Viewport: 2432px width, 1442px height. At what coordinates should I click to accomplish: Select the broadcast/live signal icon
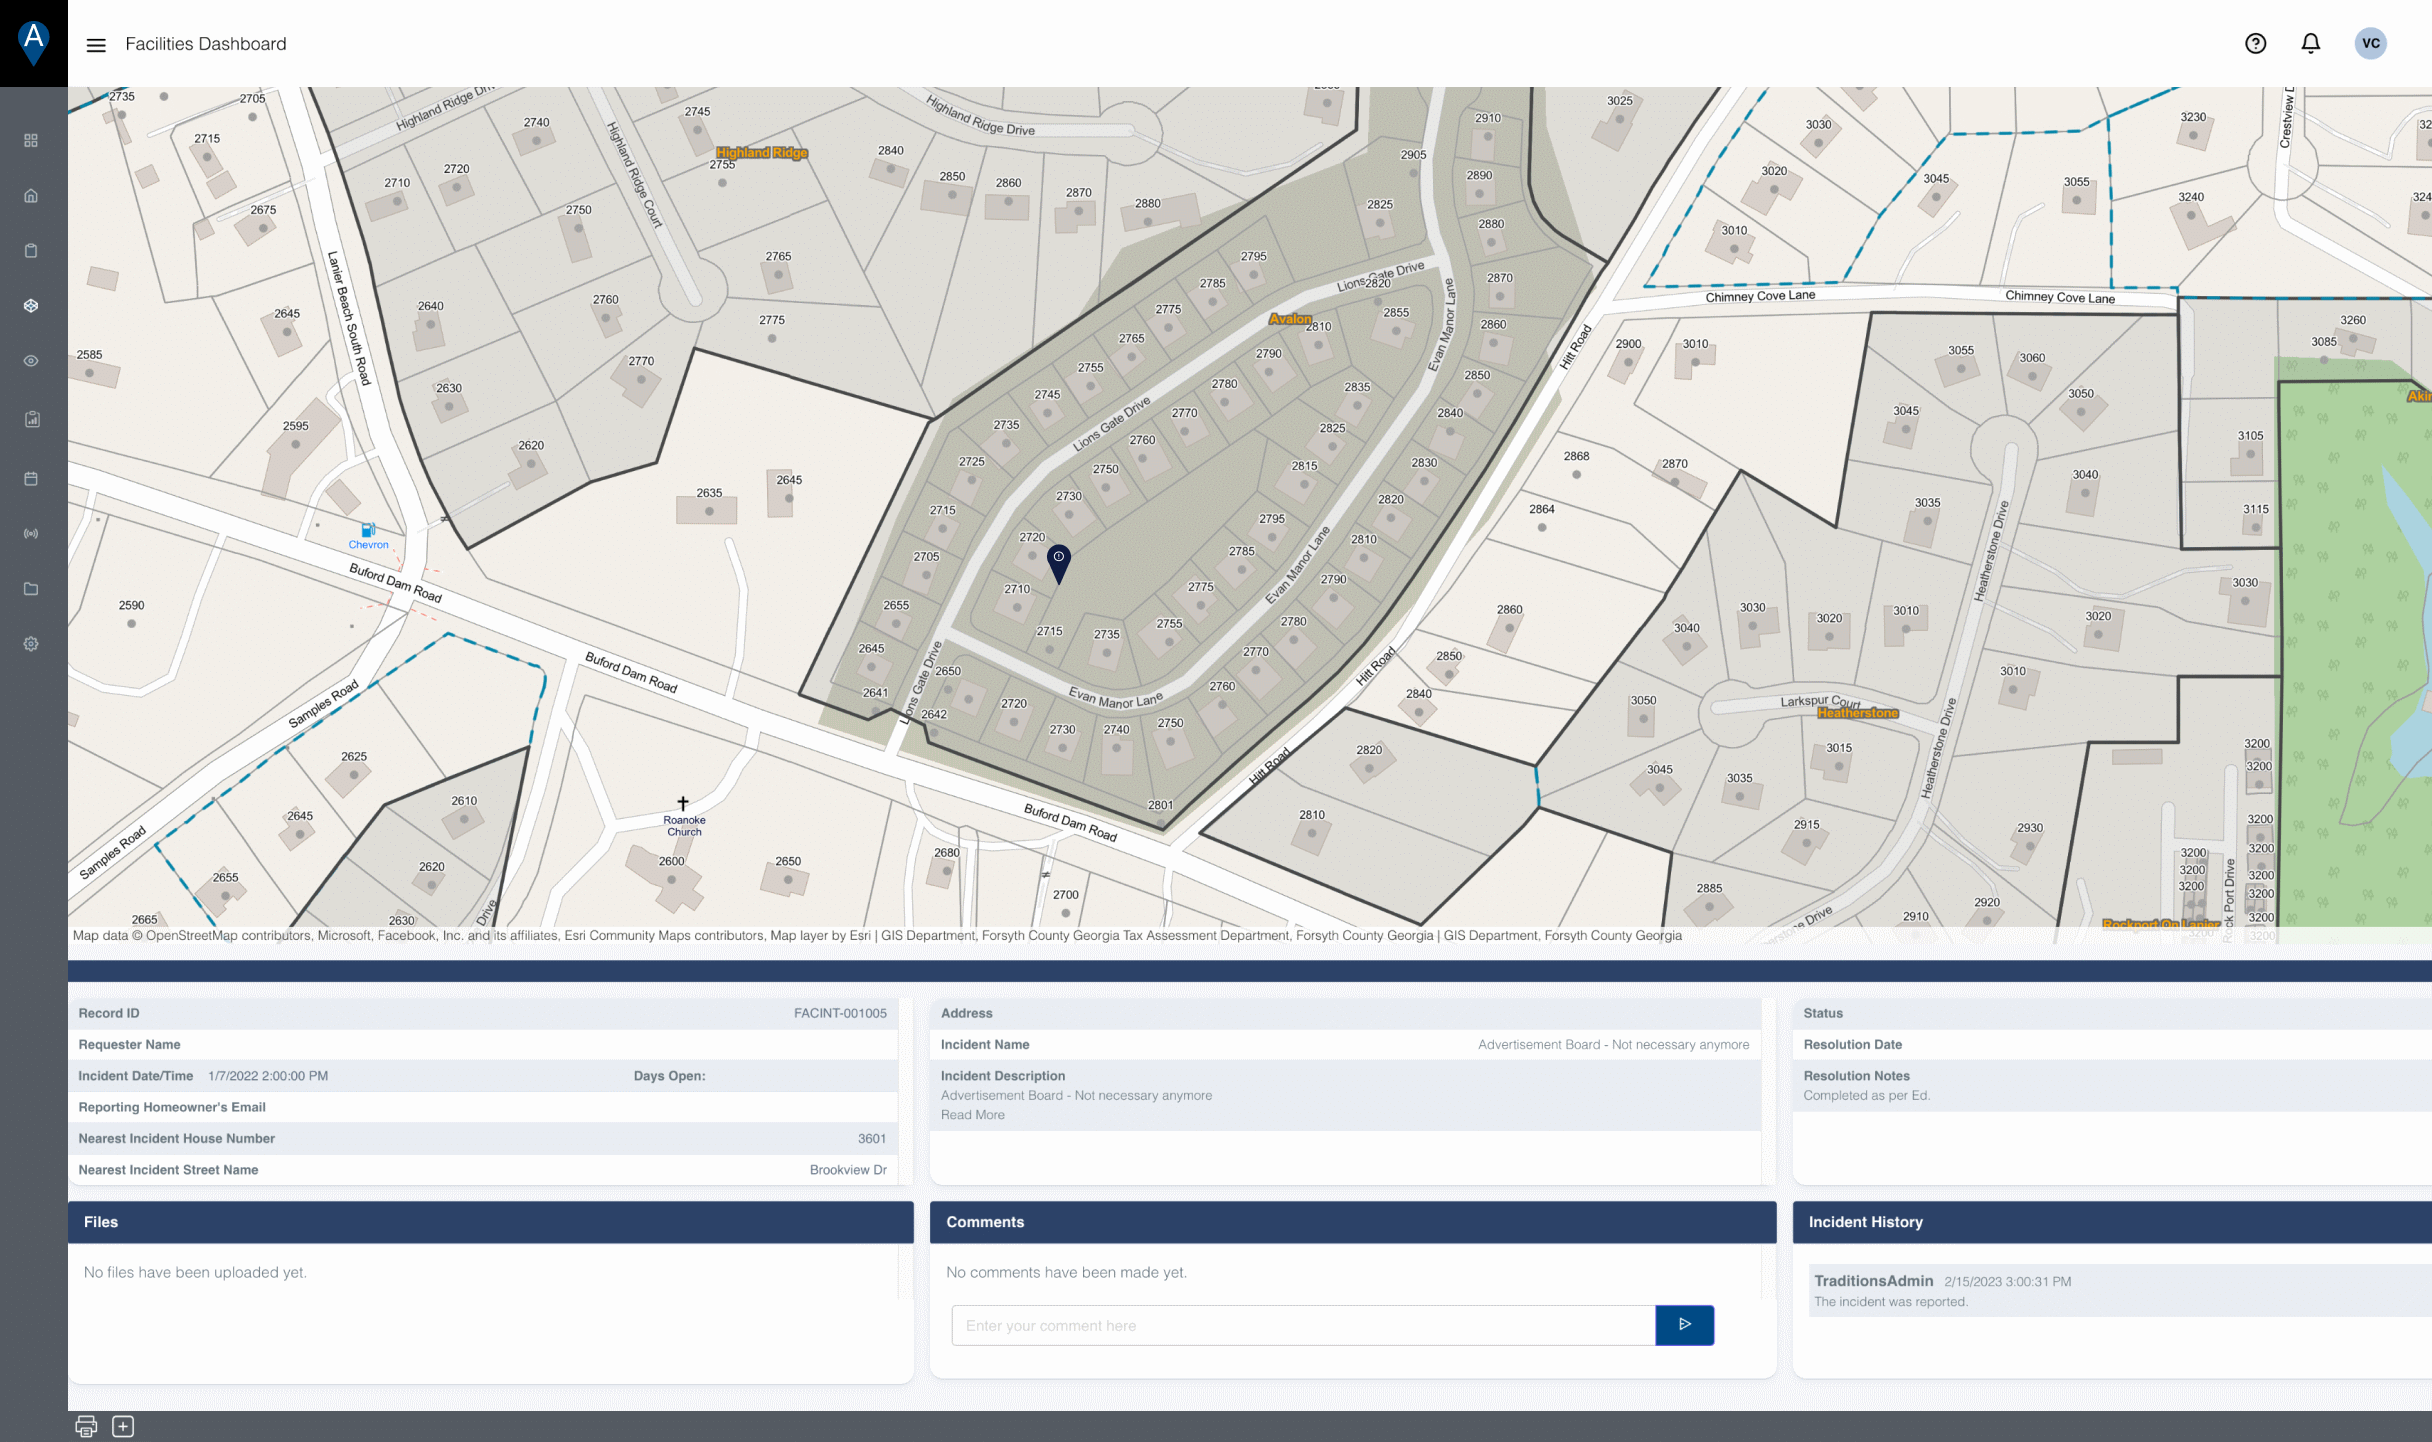31,533
